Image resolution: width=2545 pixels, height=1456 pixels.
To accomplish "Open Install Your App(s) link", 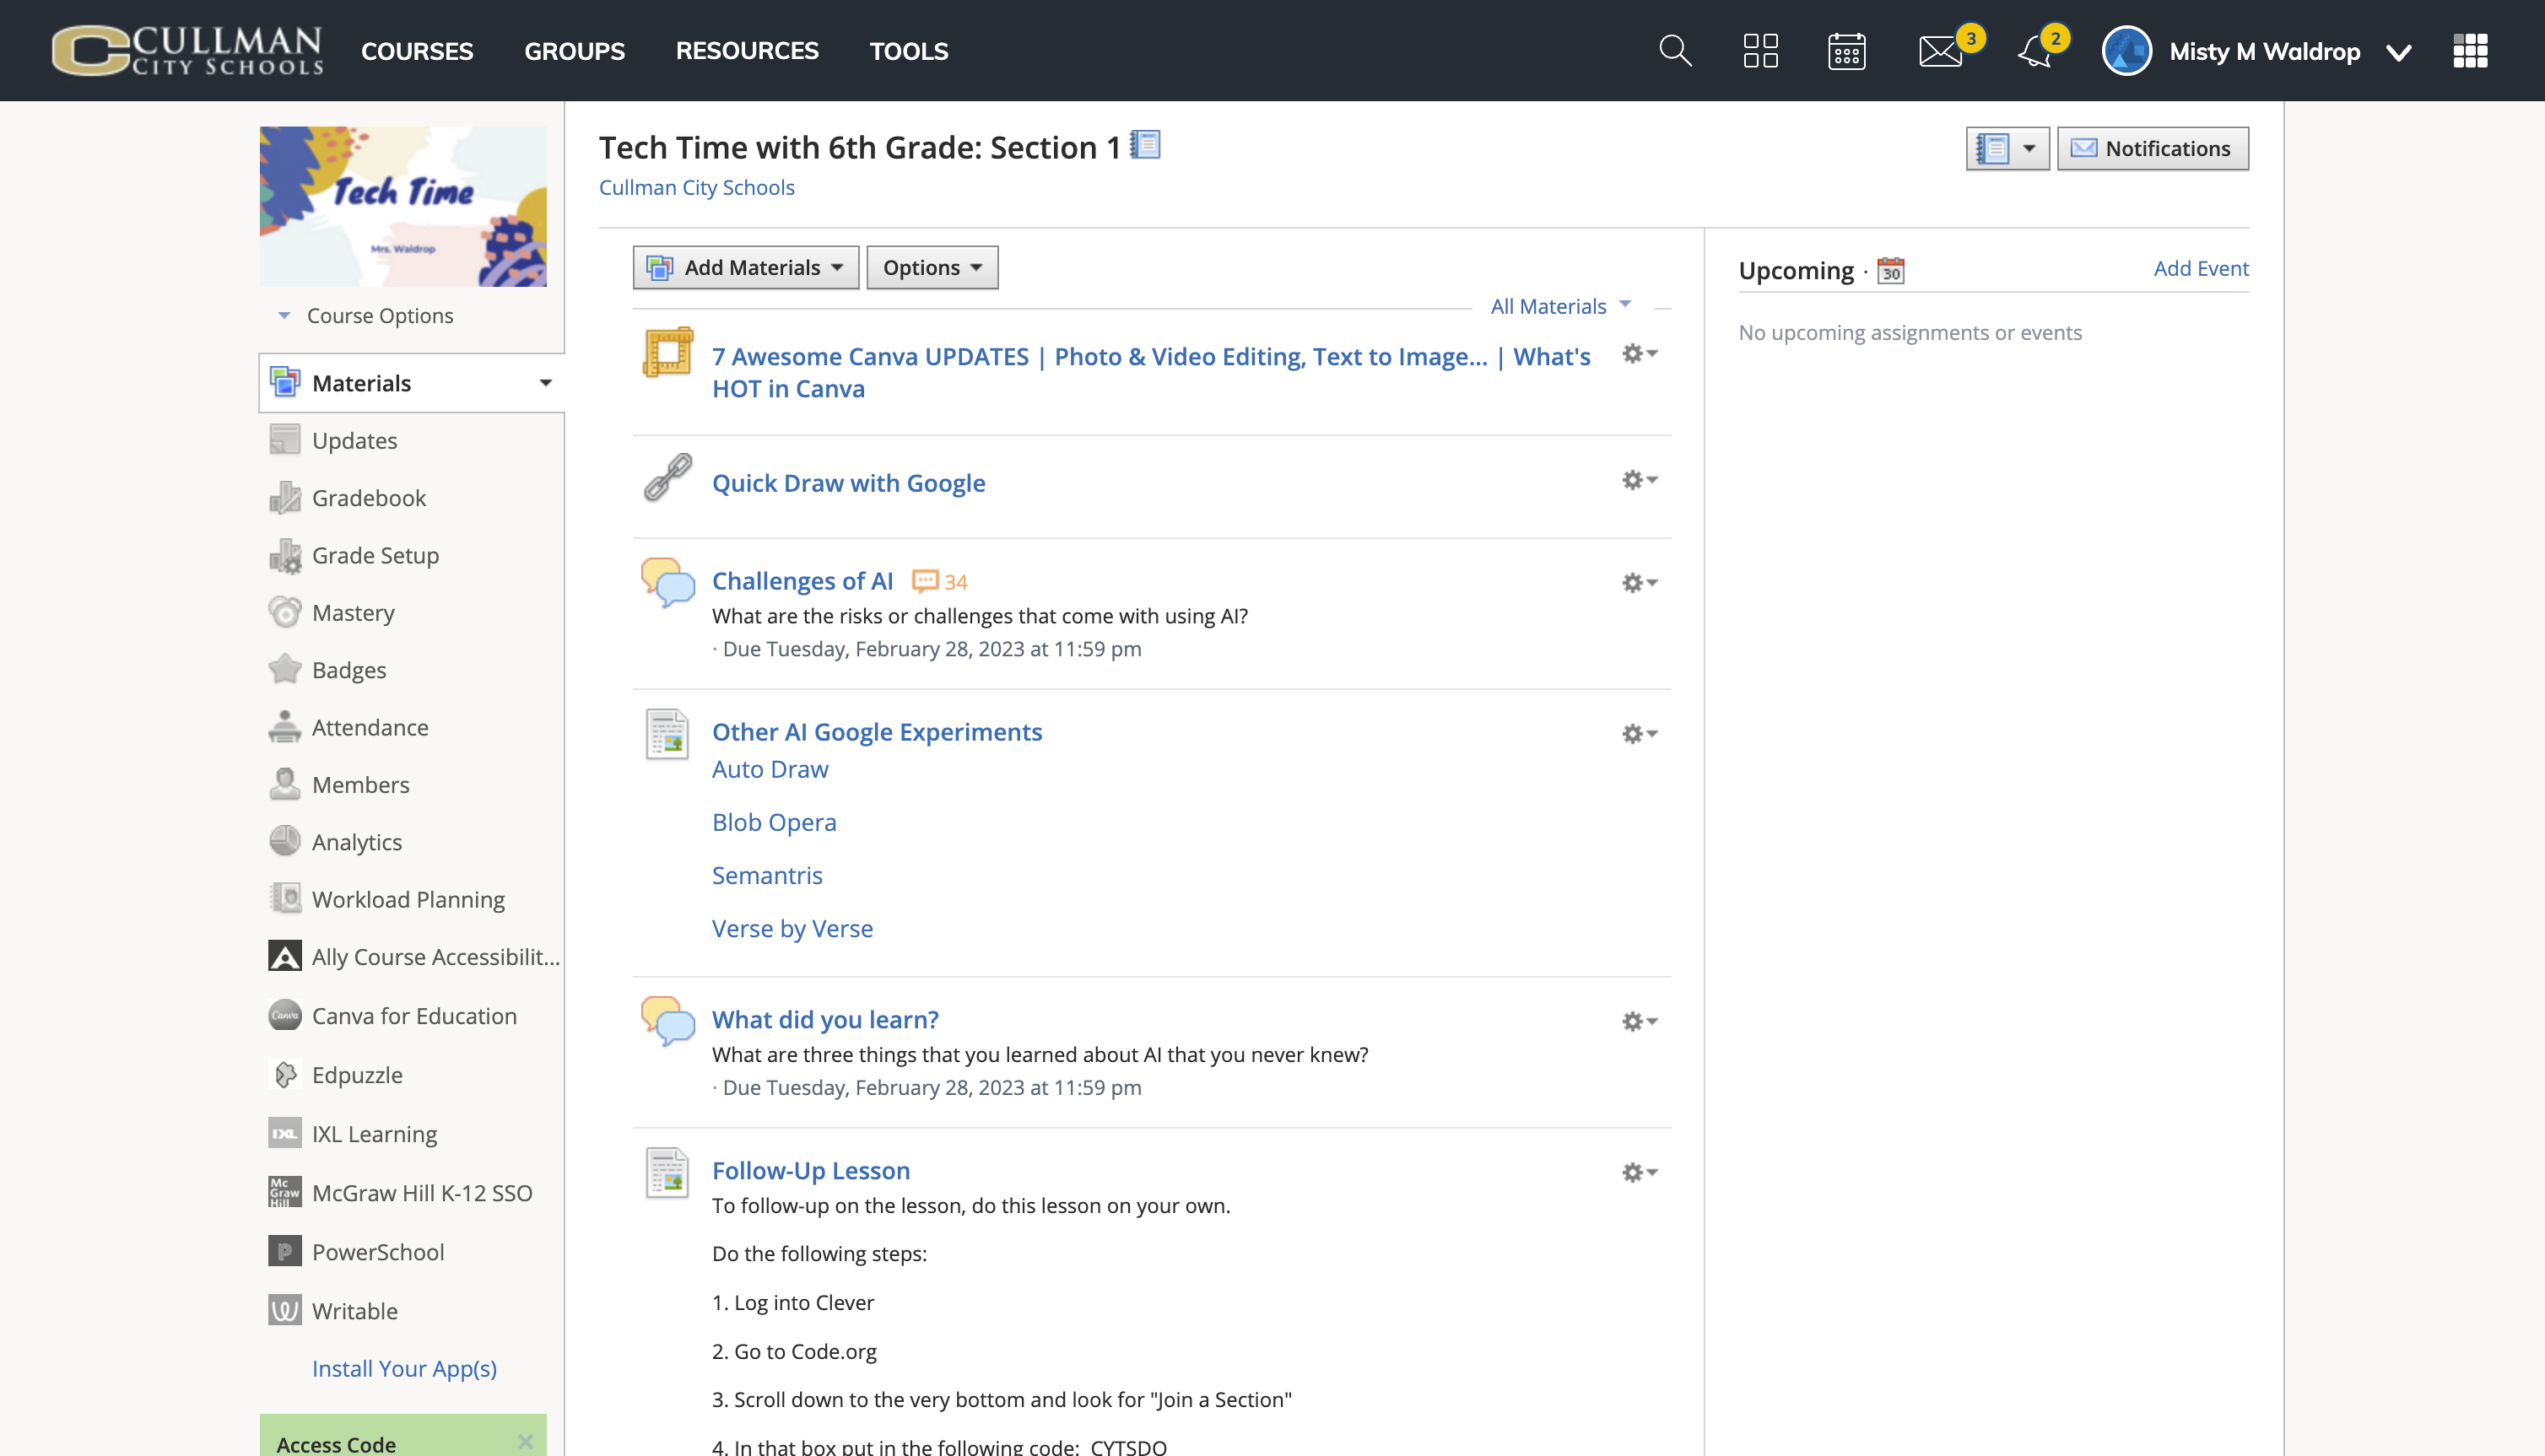I will [x=404, y=1369].
